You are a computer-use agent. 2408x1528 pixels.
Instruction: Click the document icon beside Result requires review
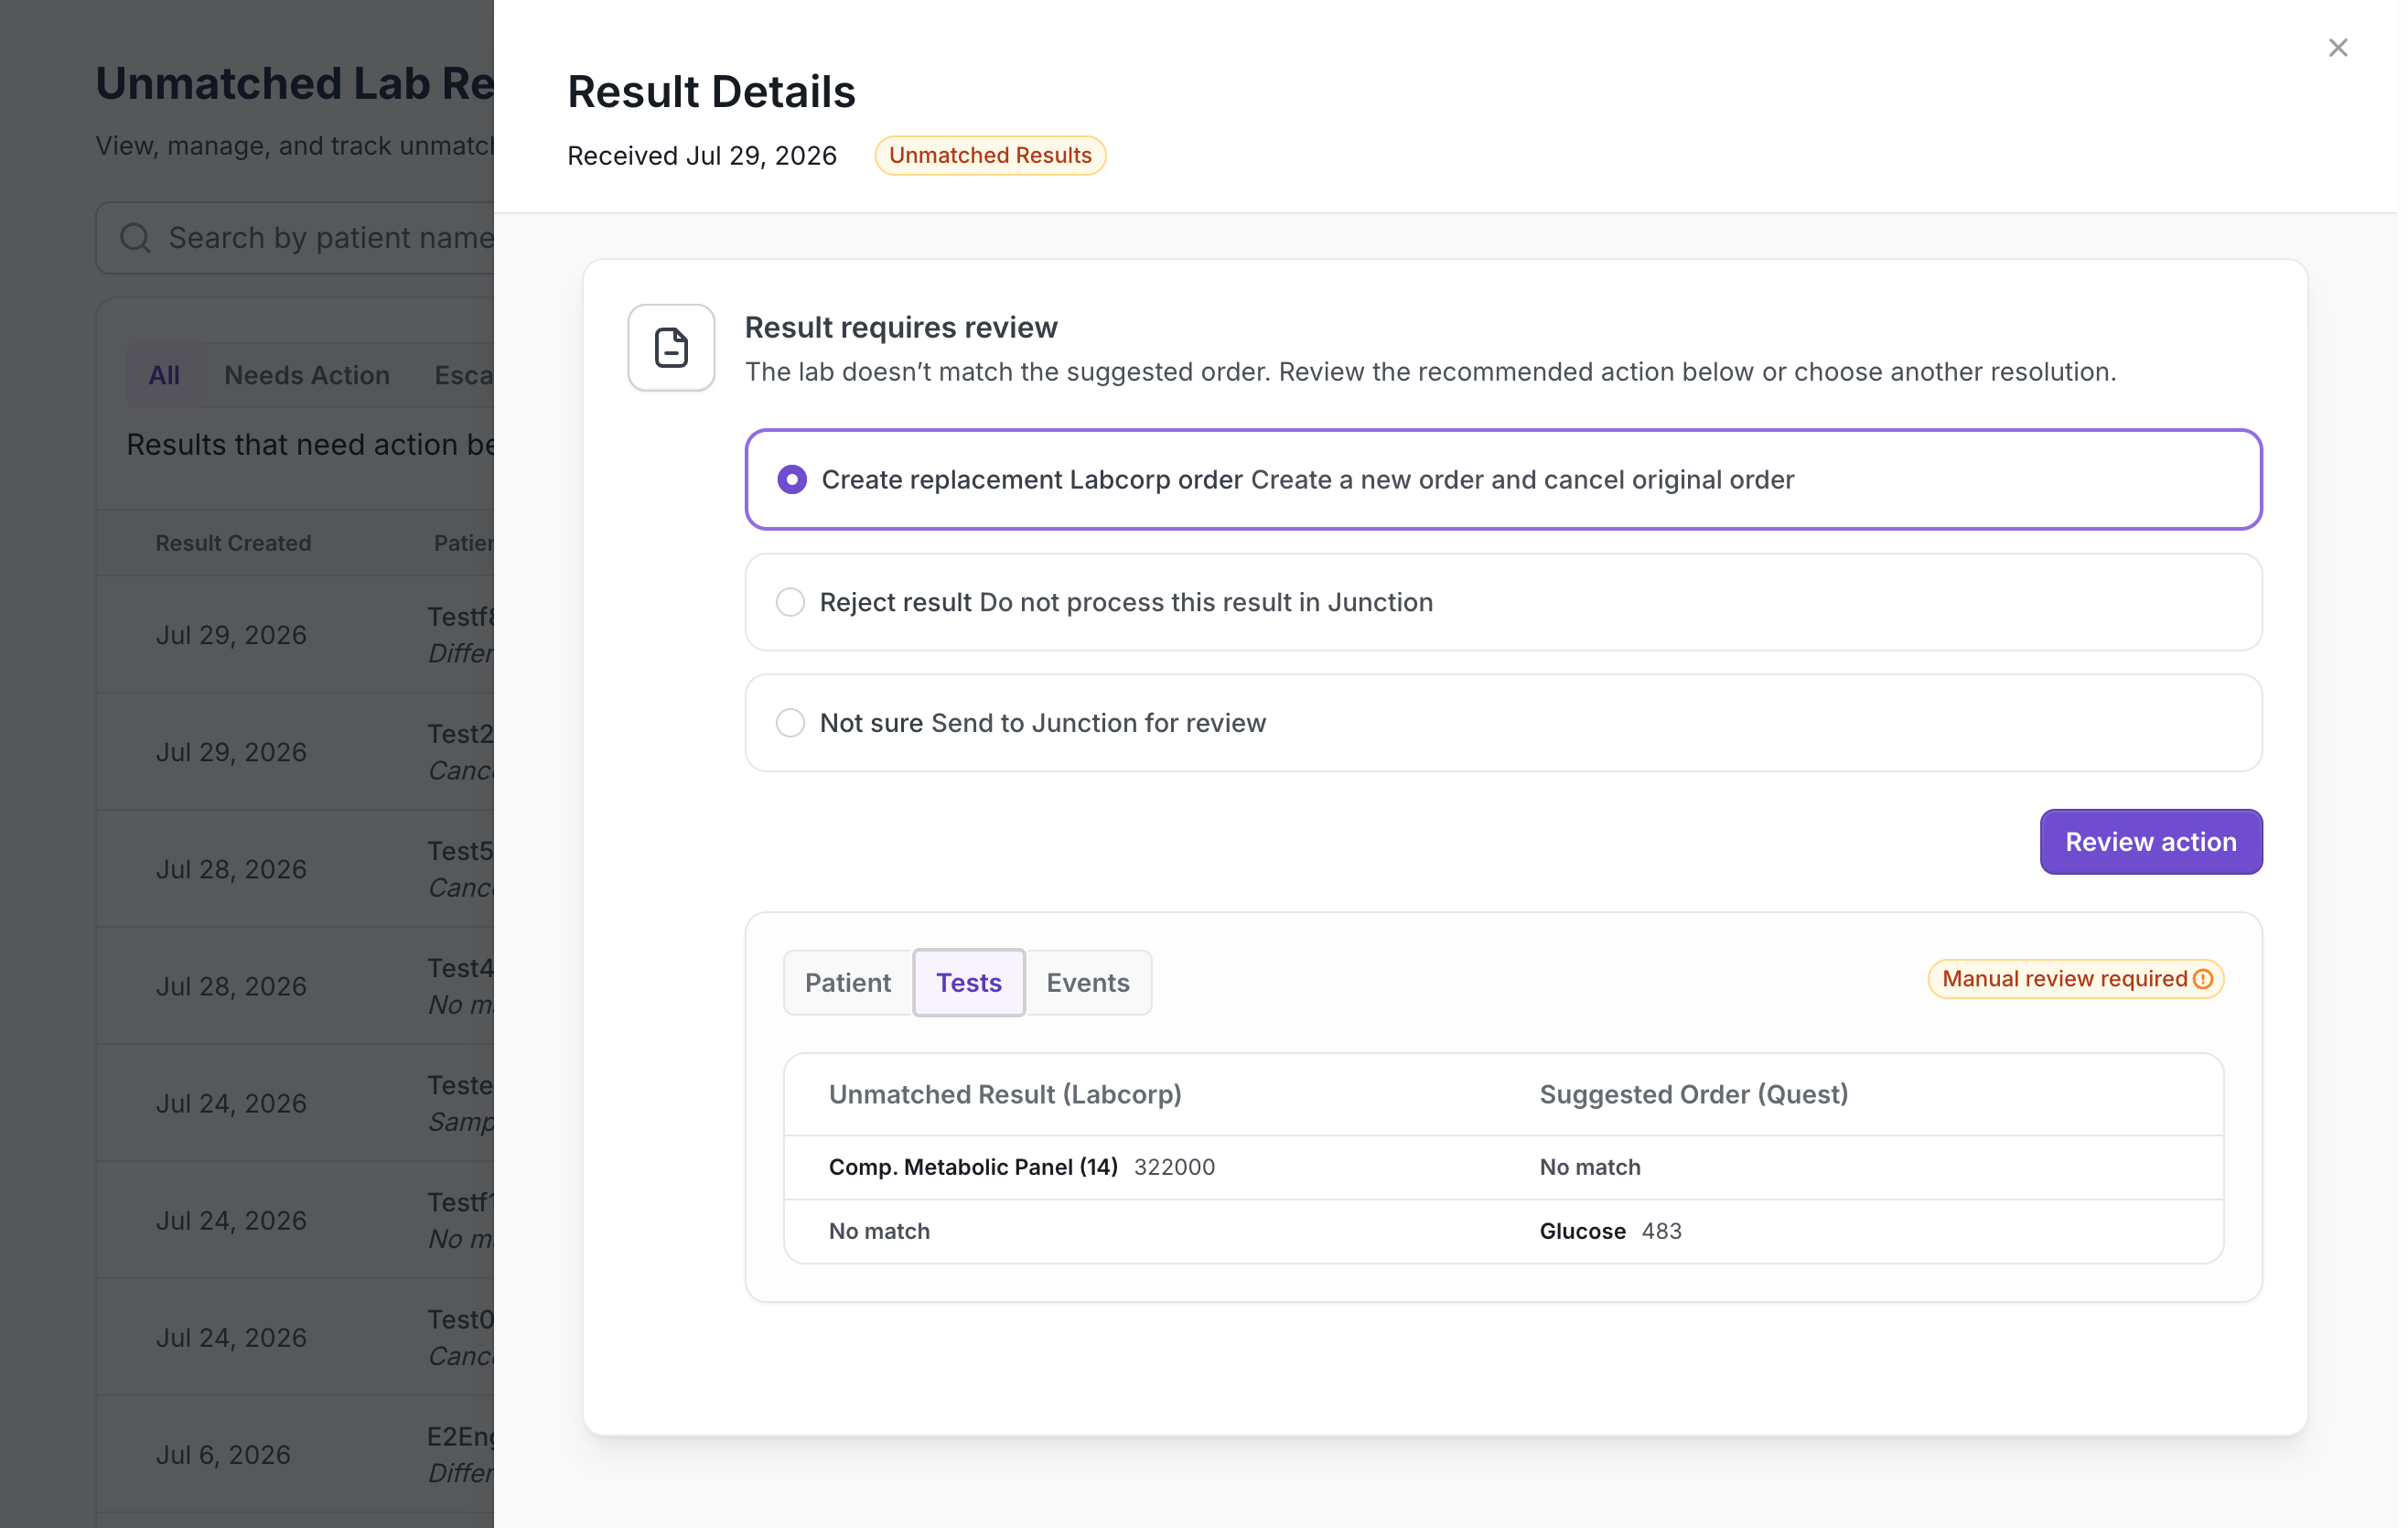click(671, 348)
